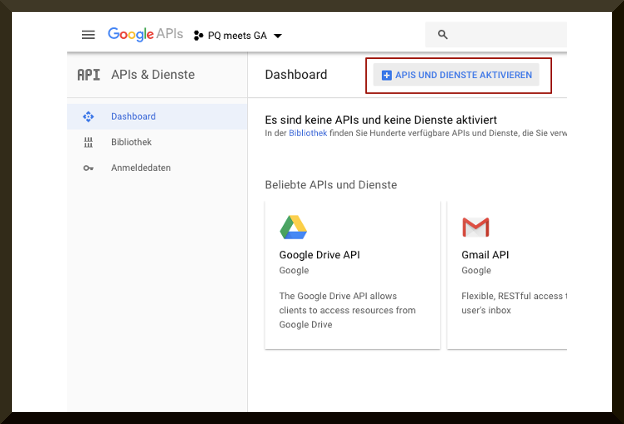This screenshot has width=624, height=424.
Task: Follow the Bibliothek hyperlink in the description
Action: [308, 133]
